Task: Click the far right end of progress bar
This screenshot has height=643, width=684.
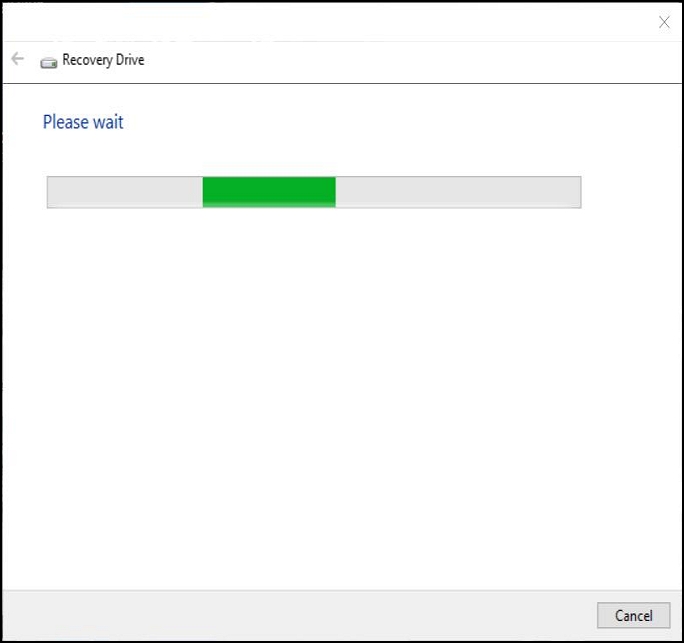Action: point(577,192)
